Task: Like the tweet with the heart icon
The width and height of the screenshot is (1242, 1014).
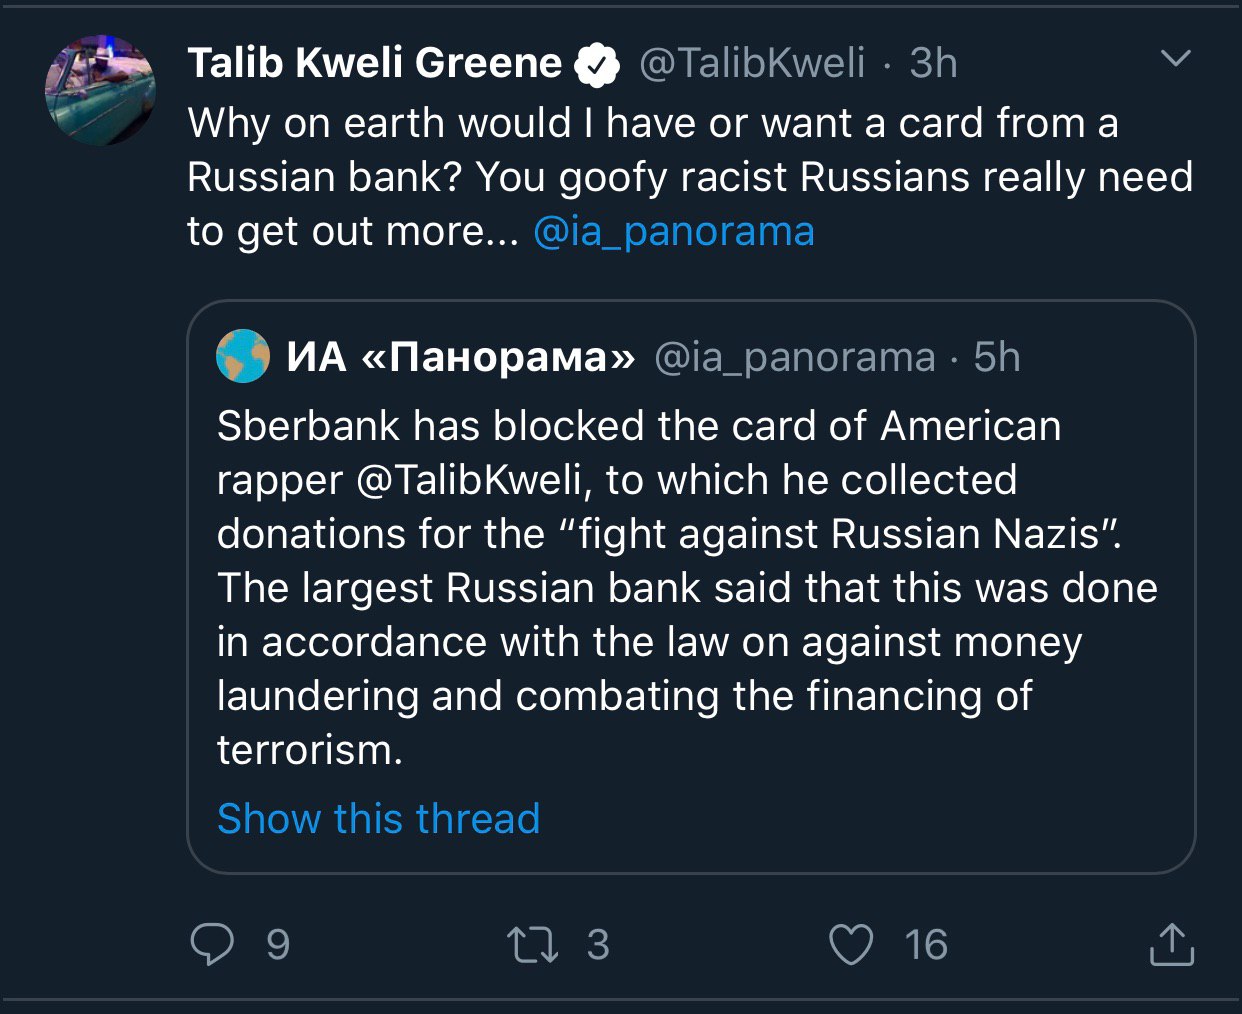Action: (851, 945)
